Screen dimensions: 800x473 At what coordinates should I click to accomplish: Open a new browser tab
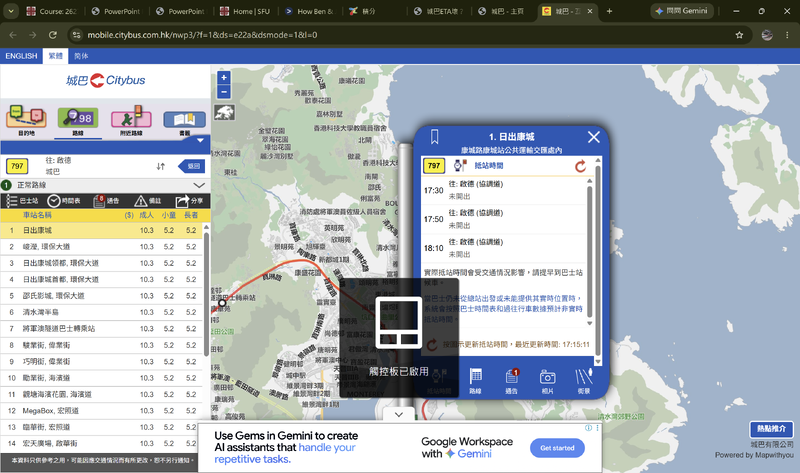pyautogui.click(x=609, y=11)
